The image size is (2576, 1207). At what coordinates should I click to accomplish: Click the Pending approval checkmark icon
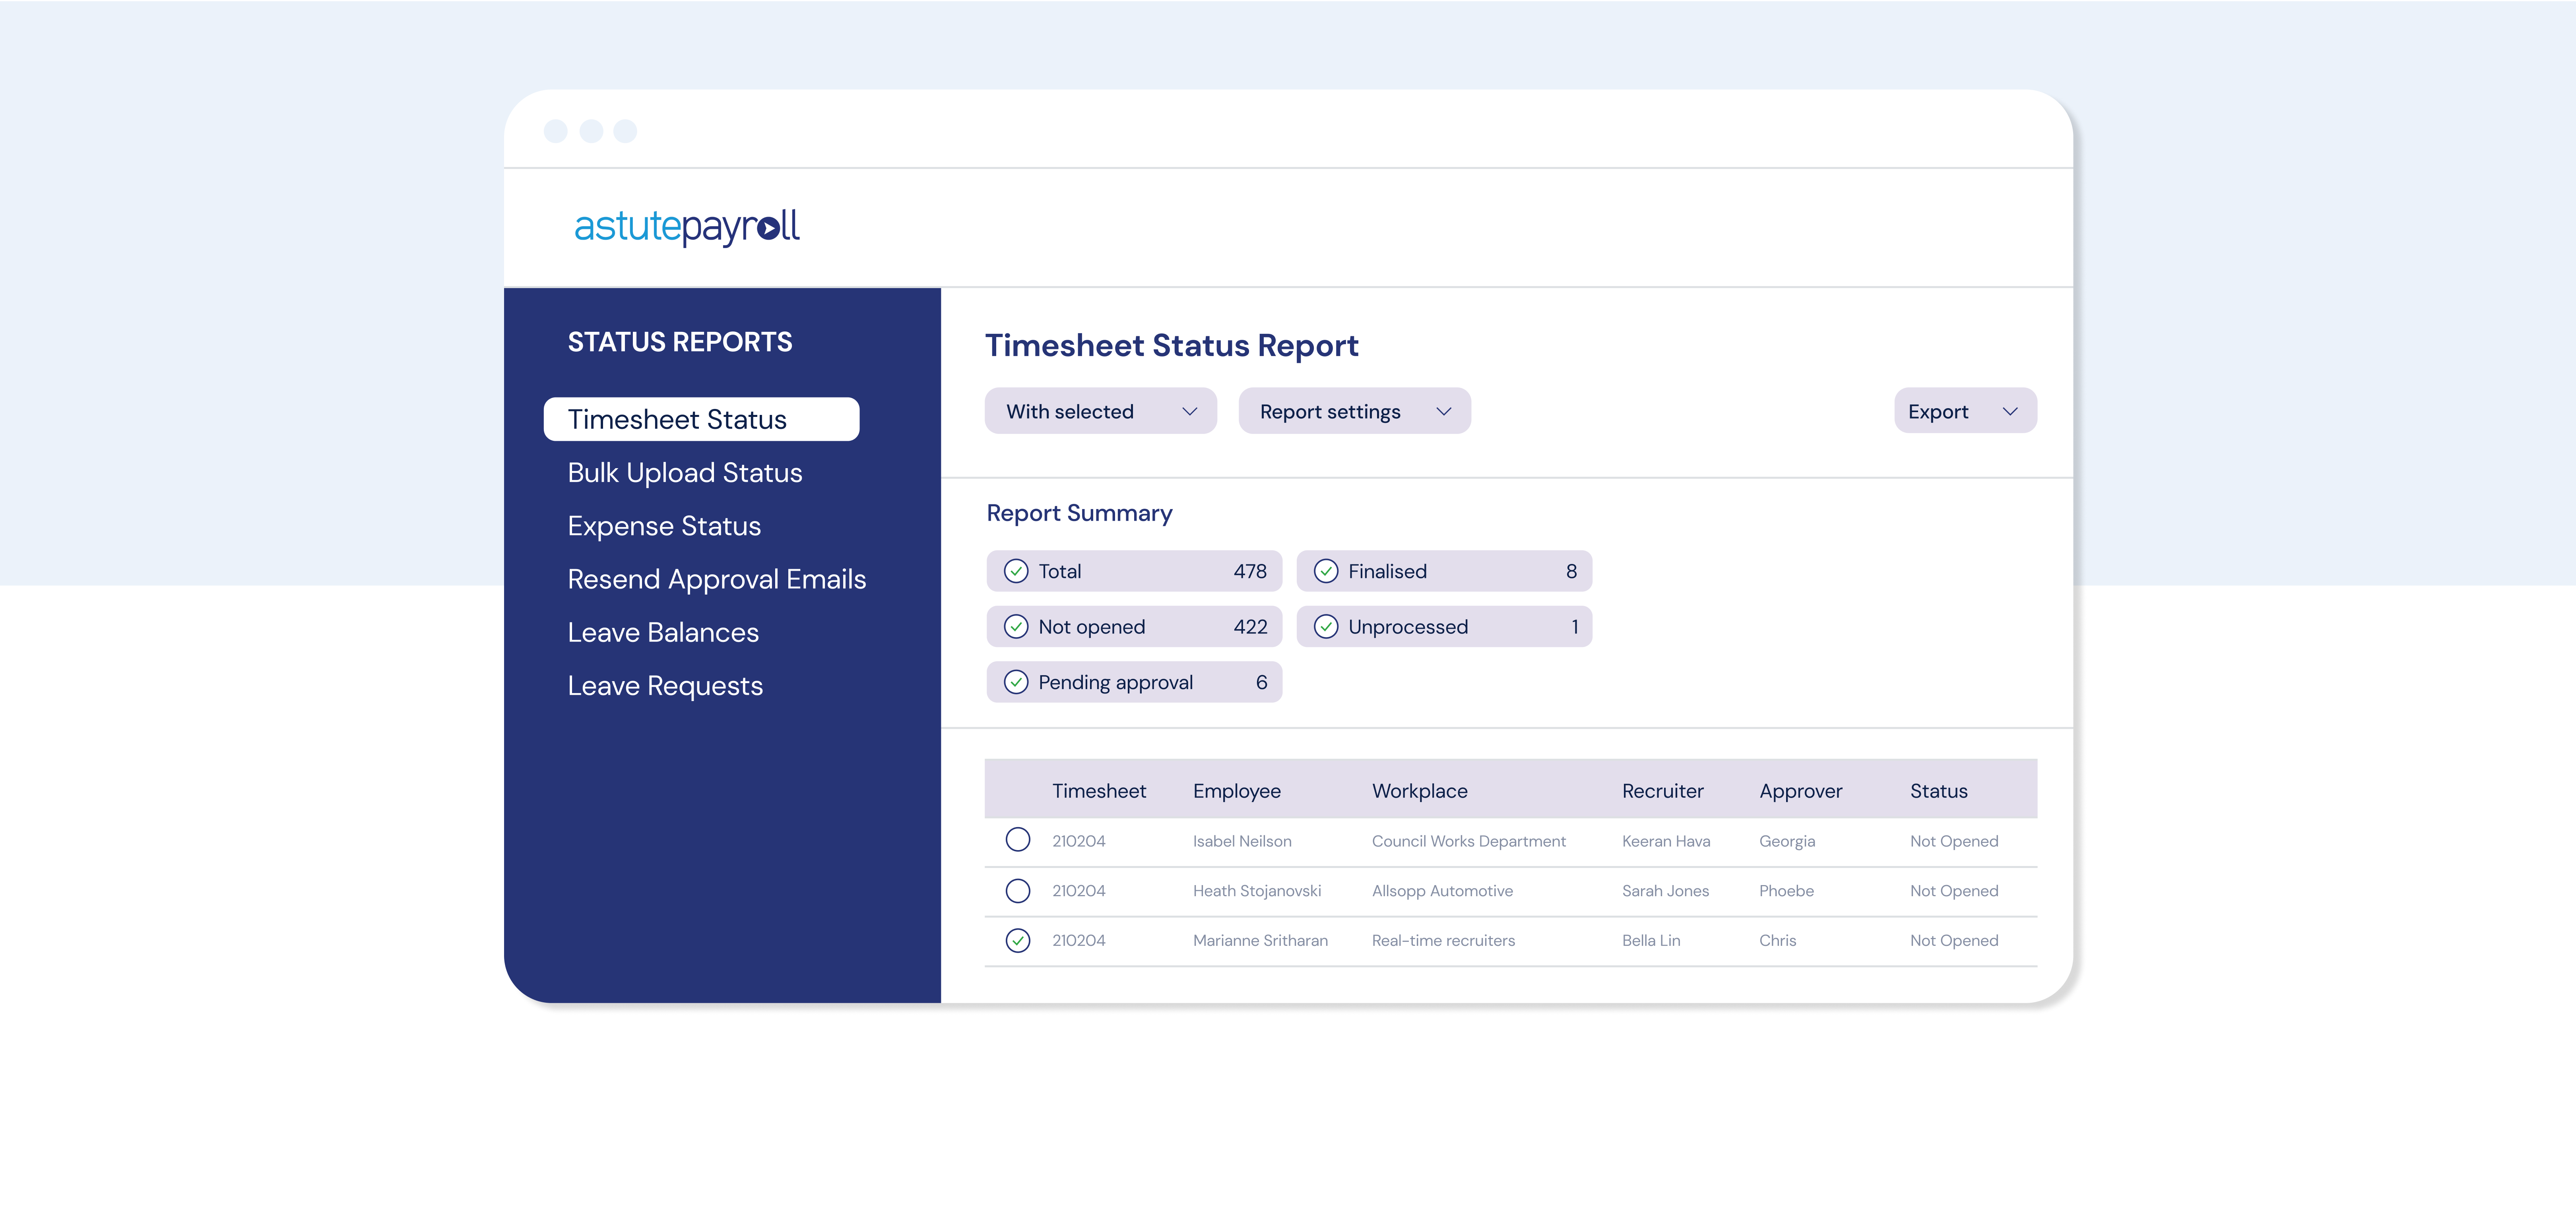click(x=1016, y=682)
